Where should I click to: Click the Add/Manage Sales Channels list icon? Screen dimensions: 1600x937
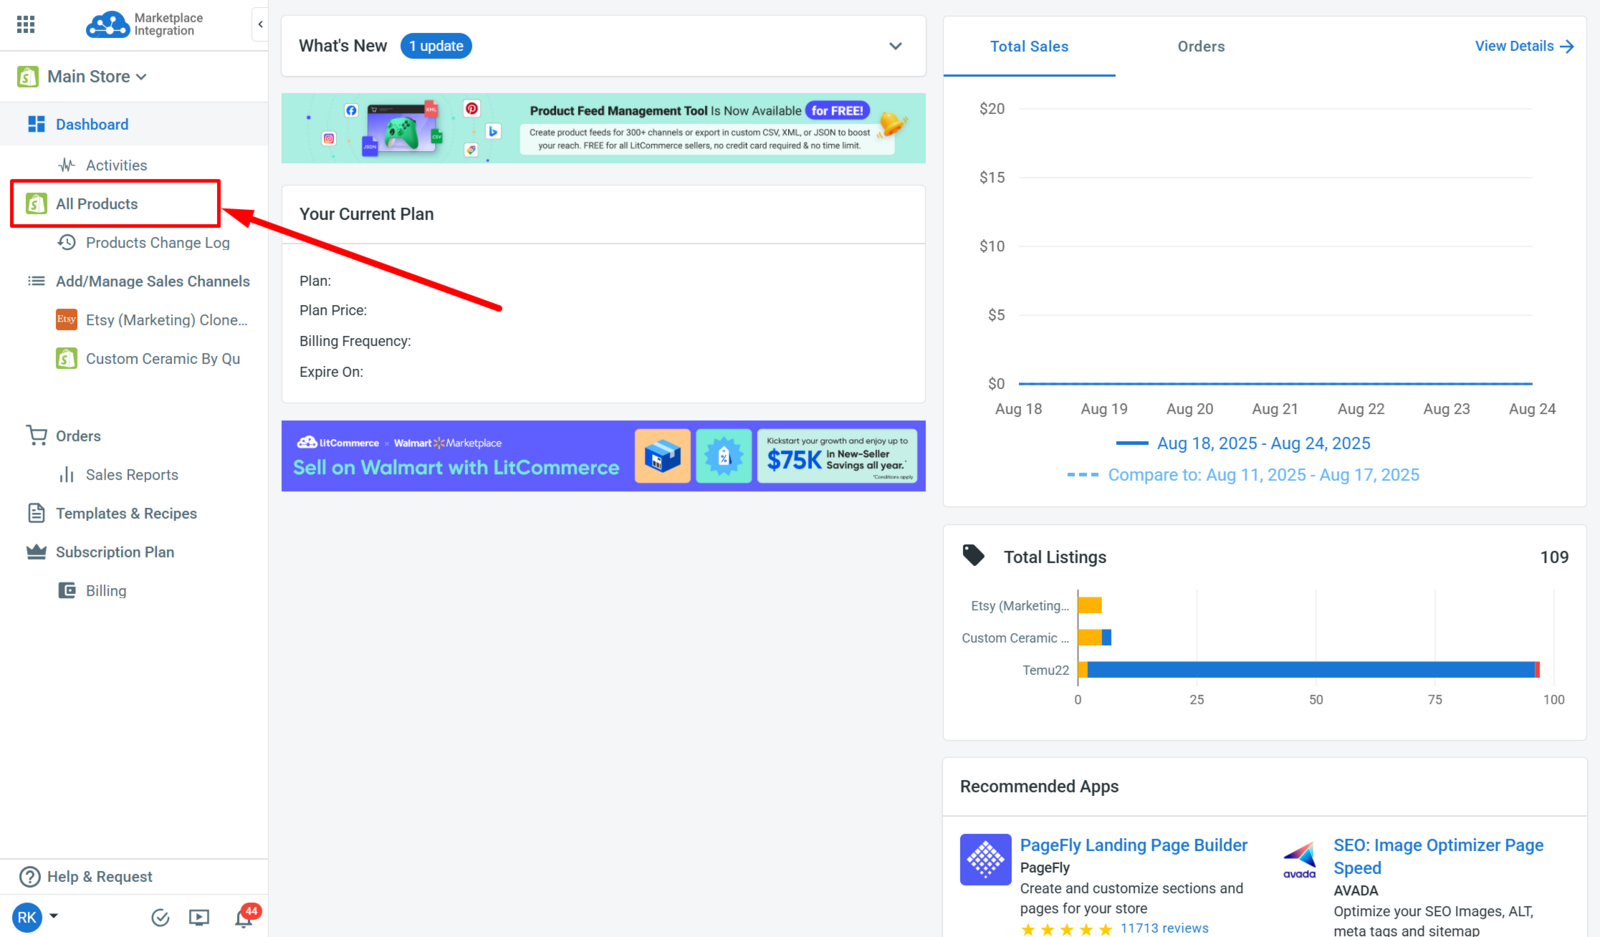click(x=36, y=281)
